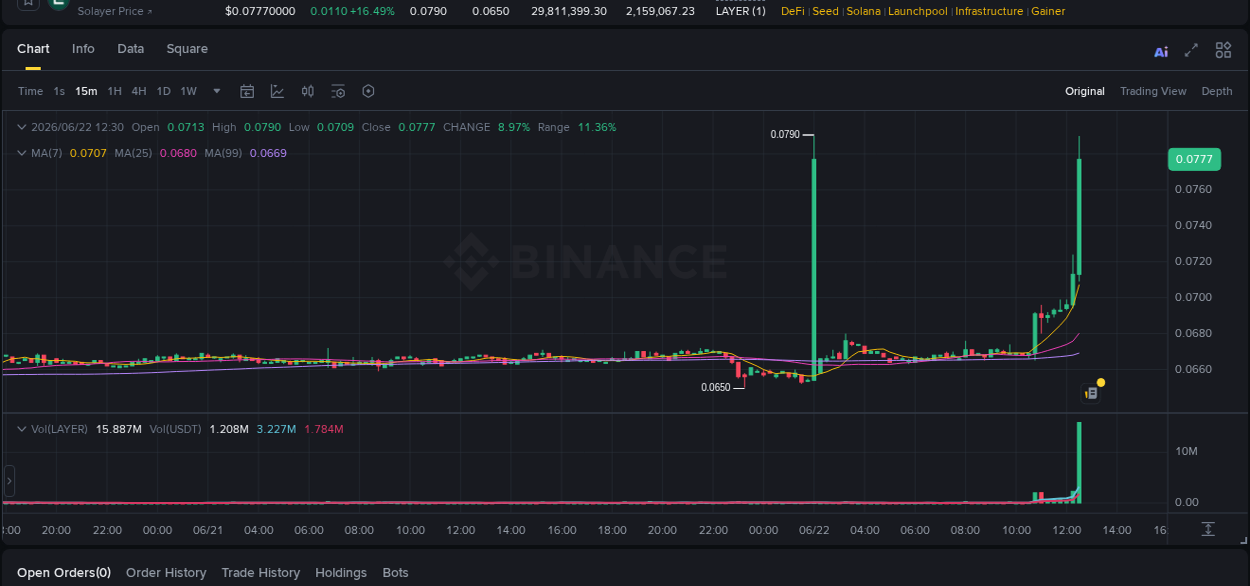
Task: Switch to Depth chart
Action: [1217, 91]
